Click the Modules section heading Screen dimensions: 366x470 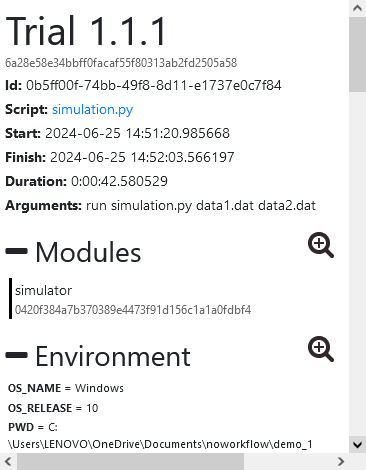(88, 252)
